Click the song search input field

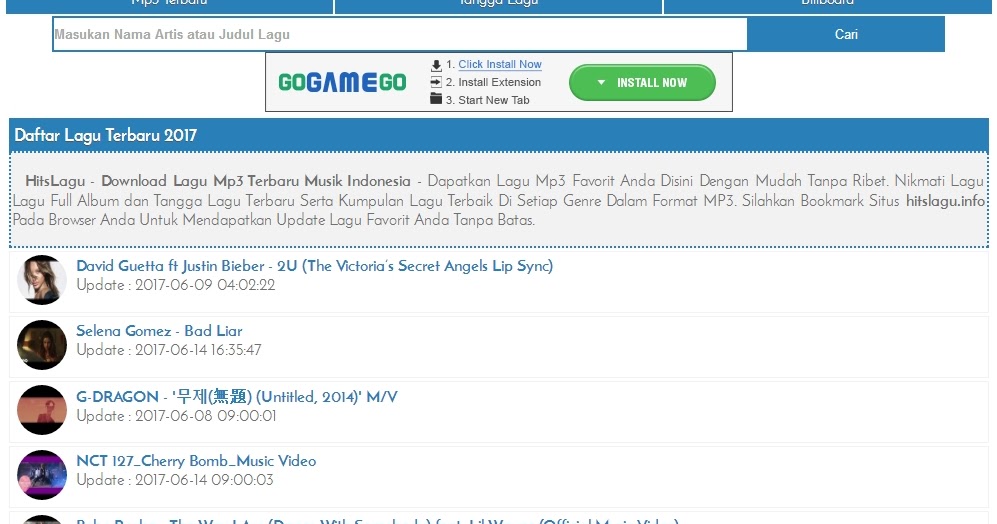(x=399, y=34)
